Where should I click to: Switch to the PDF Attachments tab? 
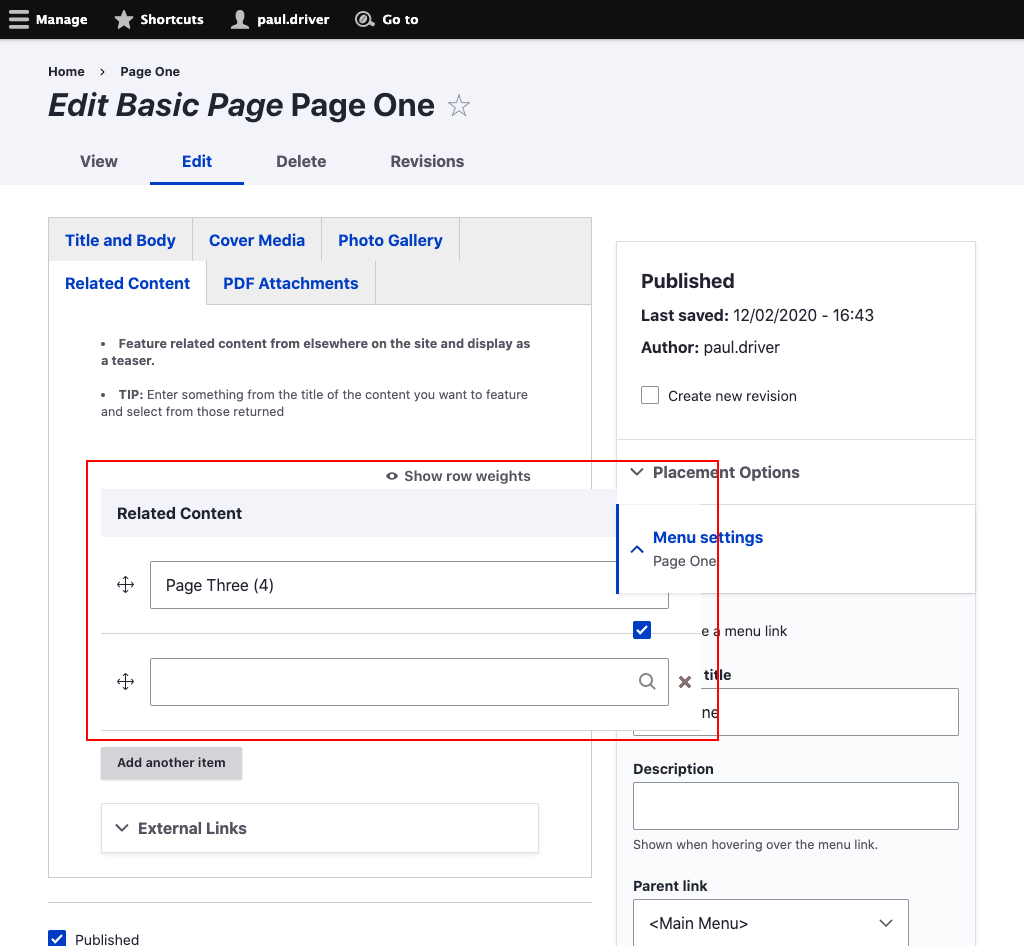click(290, 283)
